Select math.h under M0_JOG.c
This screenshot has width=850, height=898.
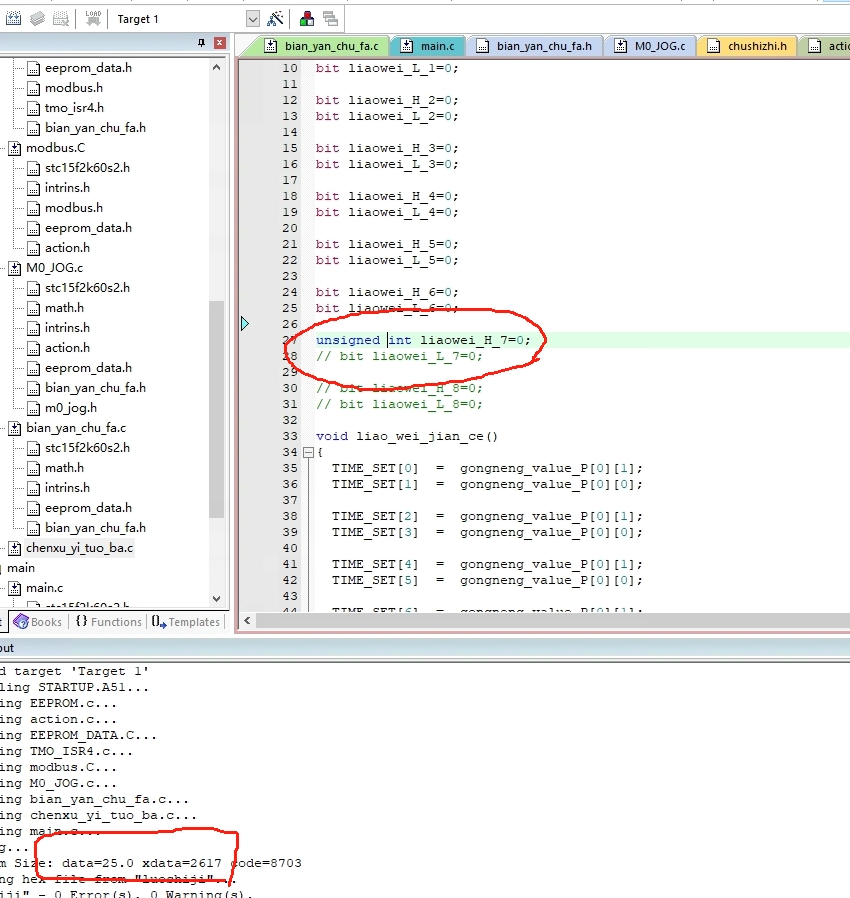point(64,308)
